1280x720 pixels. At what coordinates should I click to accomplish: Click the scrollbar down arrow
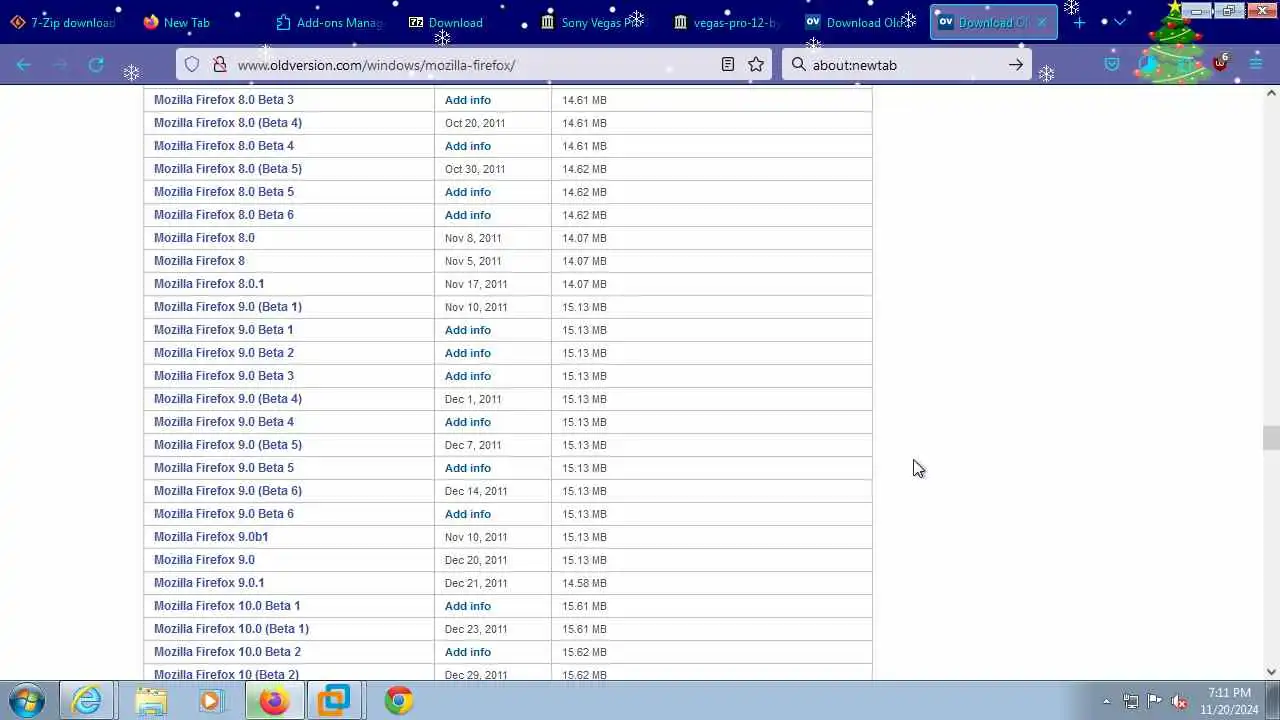tap(1271, 672)
